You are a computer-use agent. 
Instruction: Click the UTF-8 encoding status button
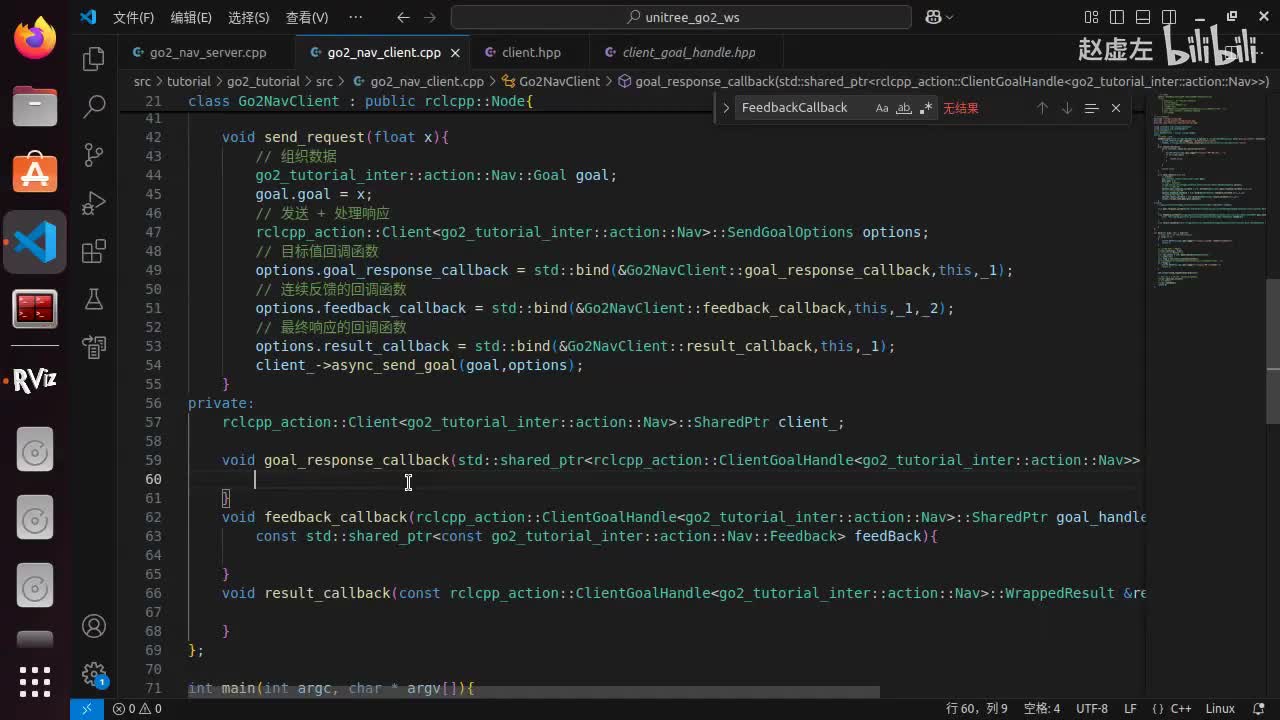click(1091, 708)
